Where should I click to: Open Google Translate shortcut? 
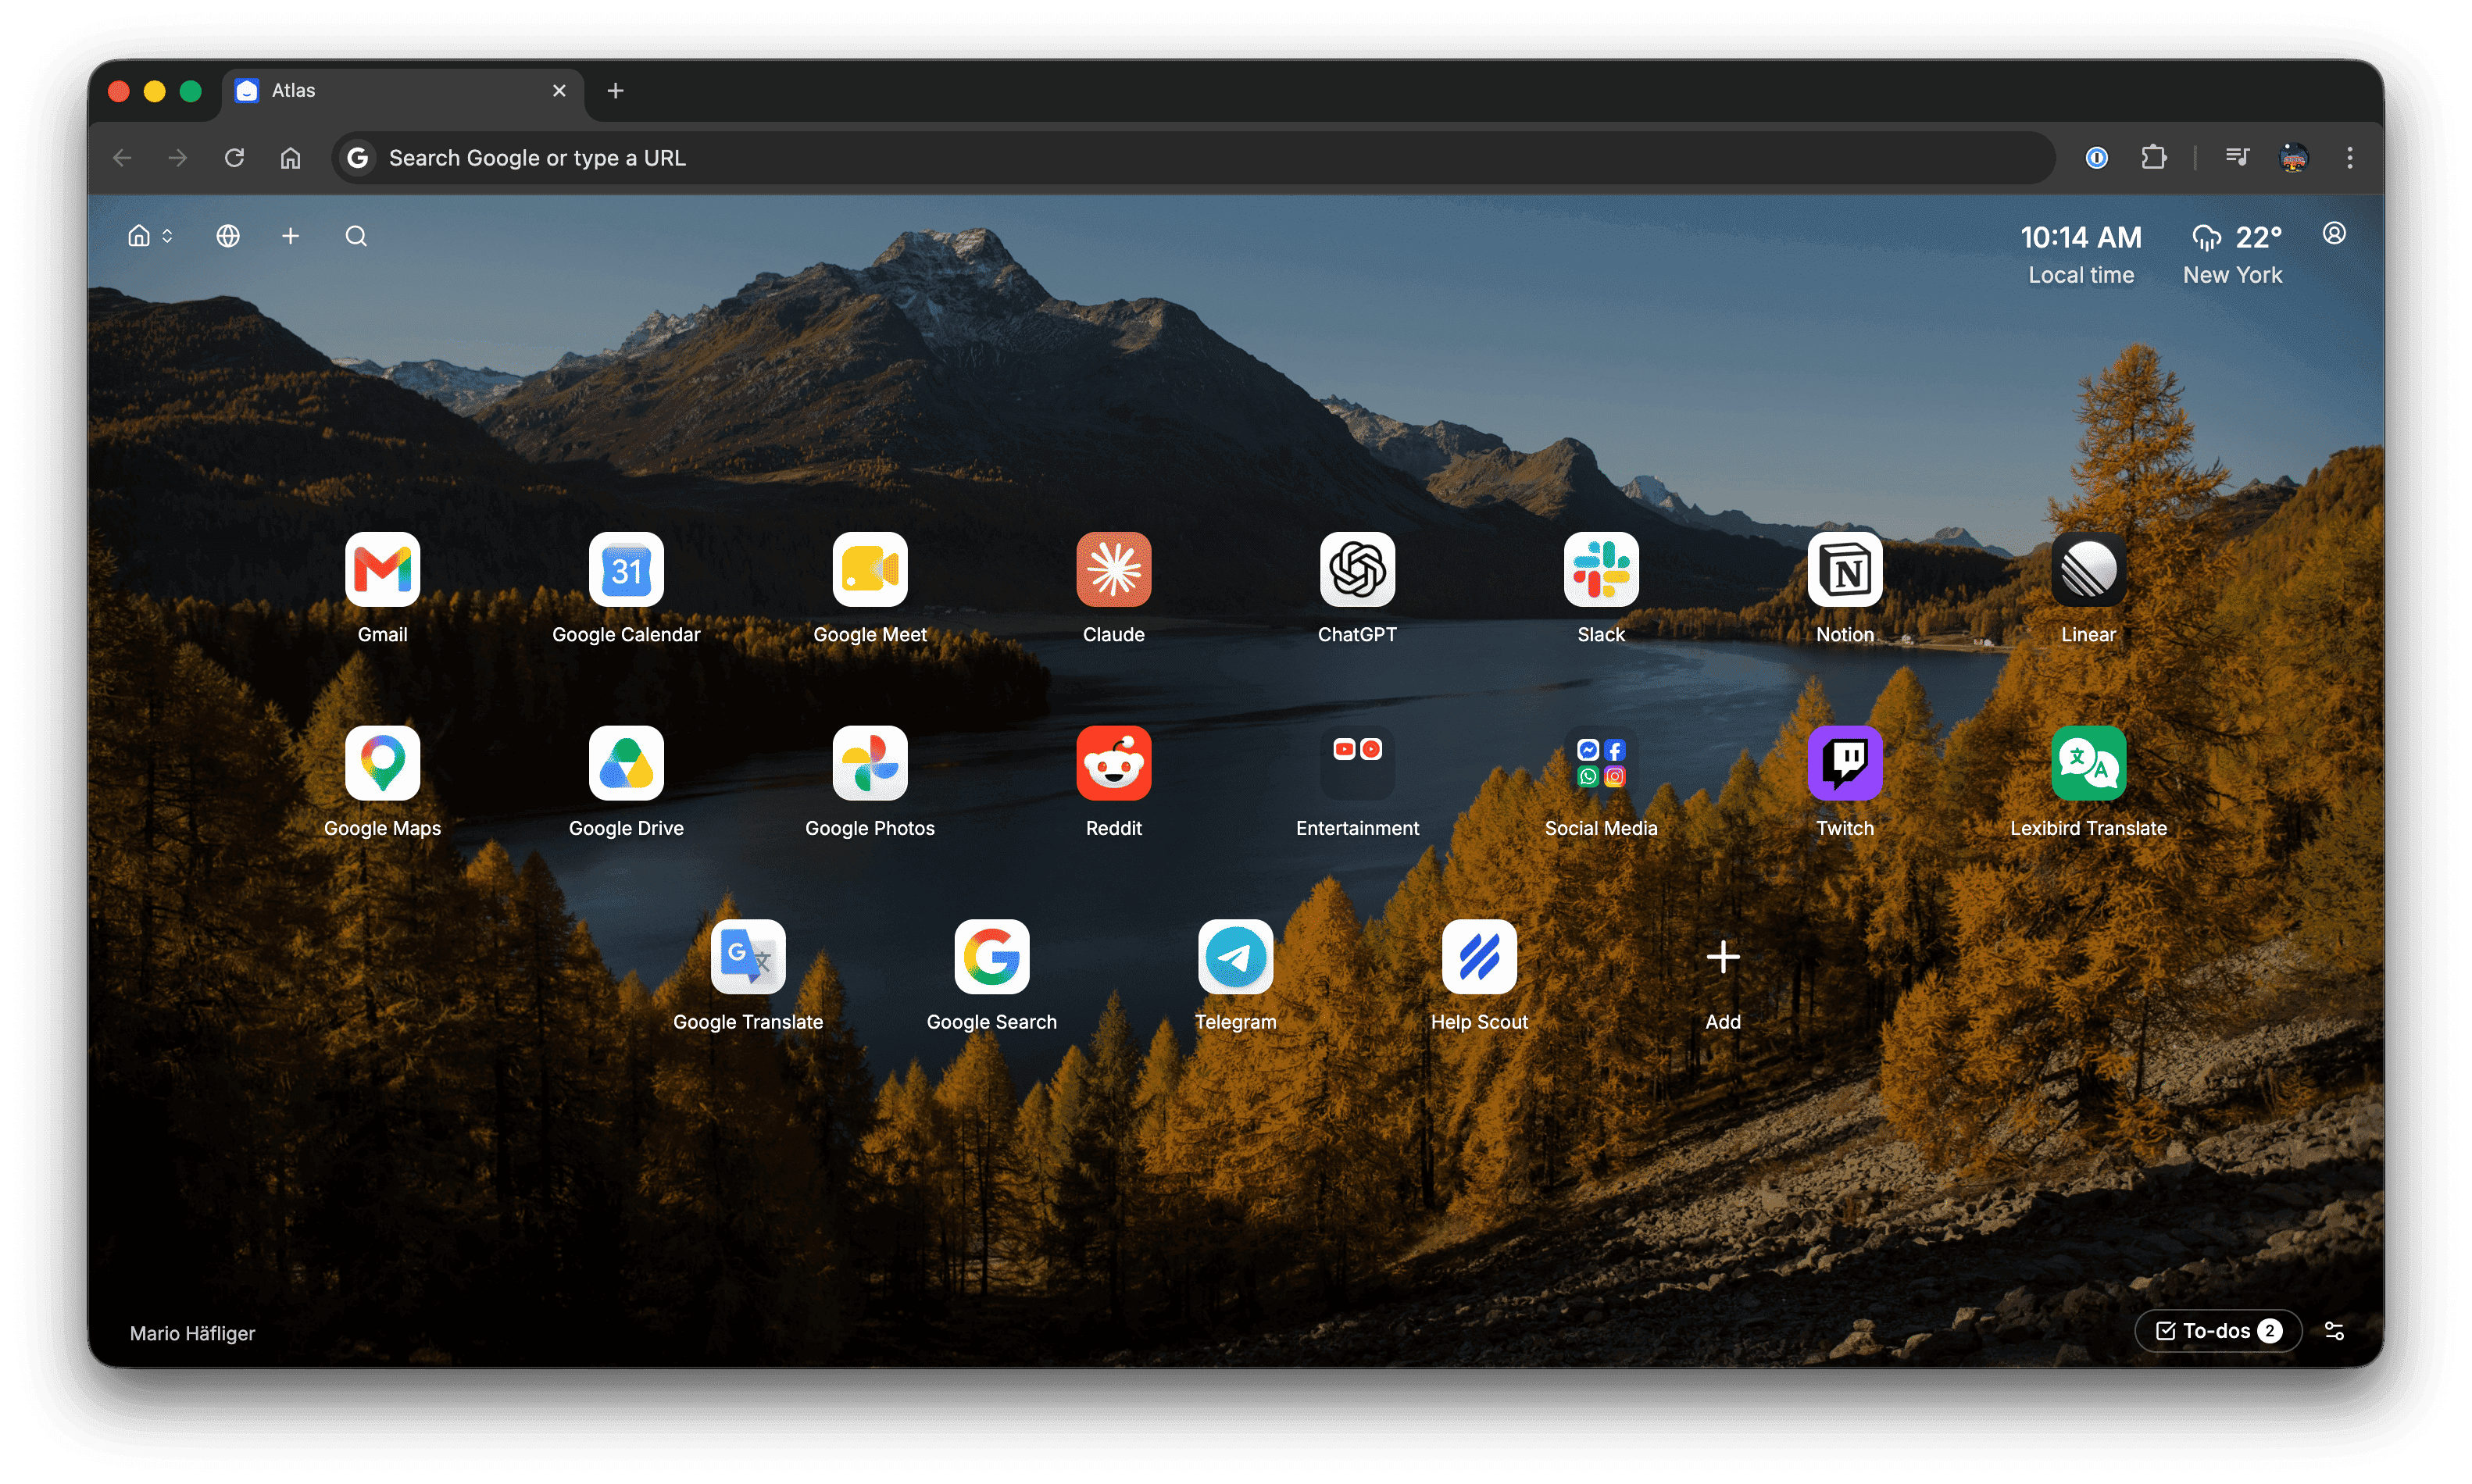point(748,957)
